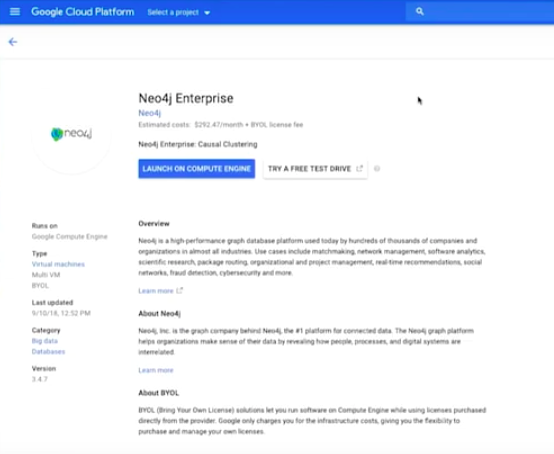Click the About BYOL heading
Image resolution: width=554 pixels, height=454 pixels.
tap(159, 393)
